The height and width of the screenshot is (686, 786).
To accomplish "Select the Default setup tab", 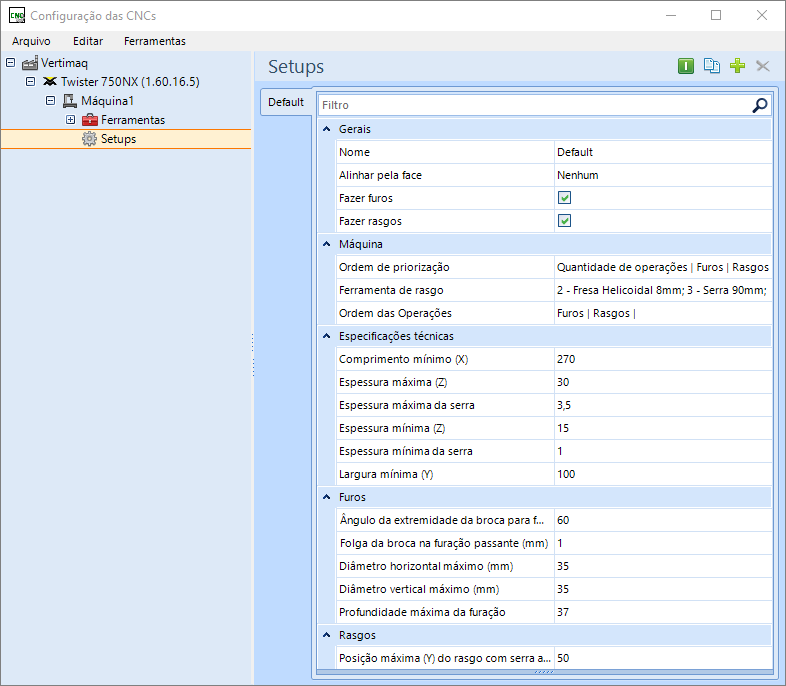I will pyautogui.click(x=286, y=102).
